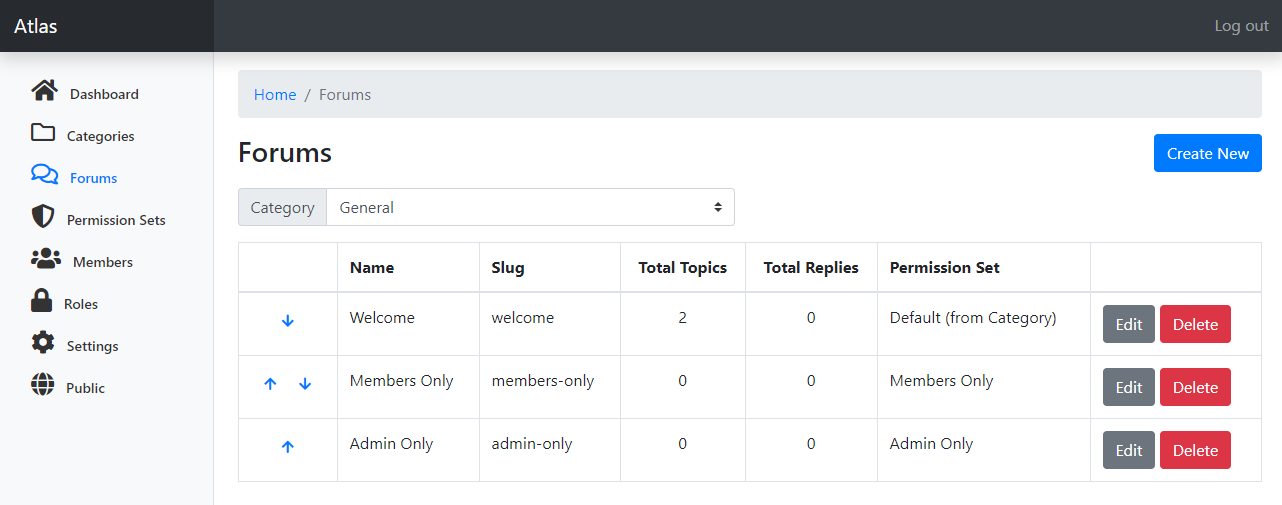
Task: Go to Home via breadcrumb link
Action: [x=275, y=95]
